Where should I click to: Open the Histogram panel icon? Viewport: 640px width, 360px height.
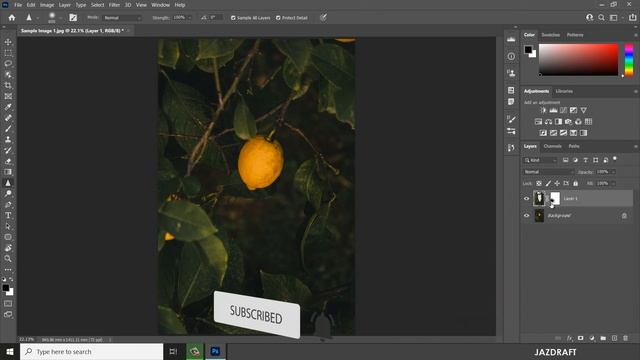[511, 40]
